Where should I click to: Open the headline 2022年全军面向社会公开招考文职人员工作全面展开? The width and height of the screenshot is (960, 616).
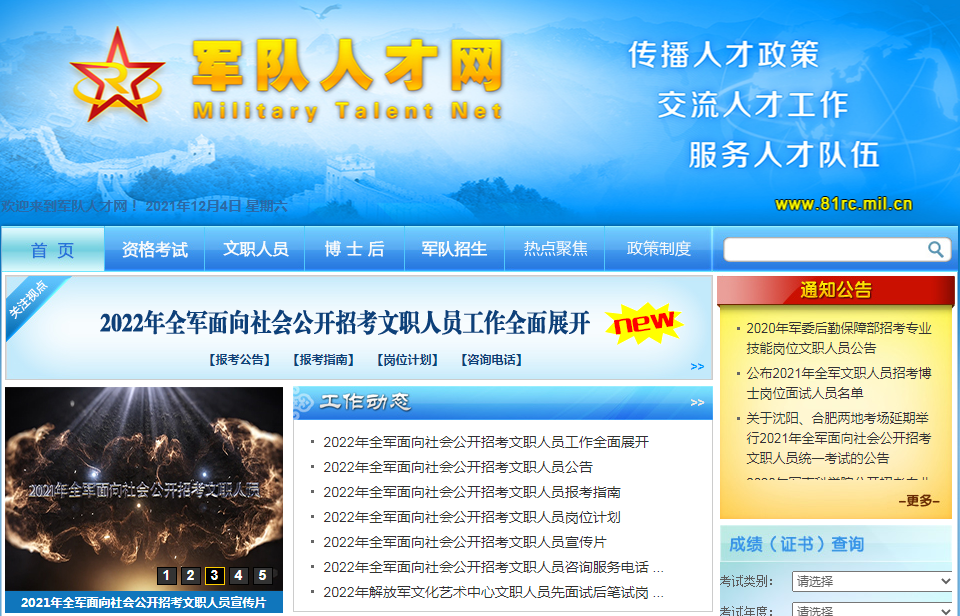click(345, 323)
